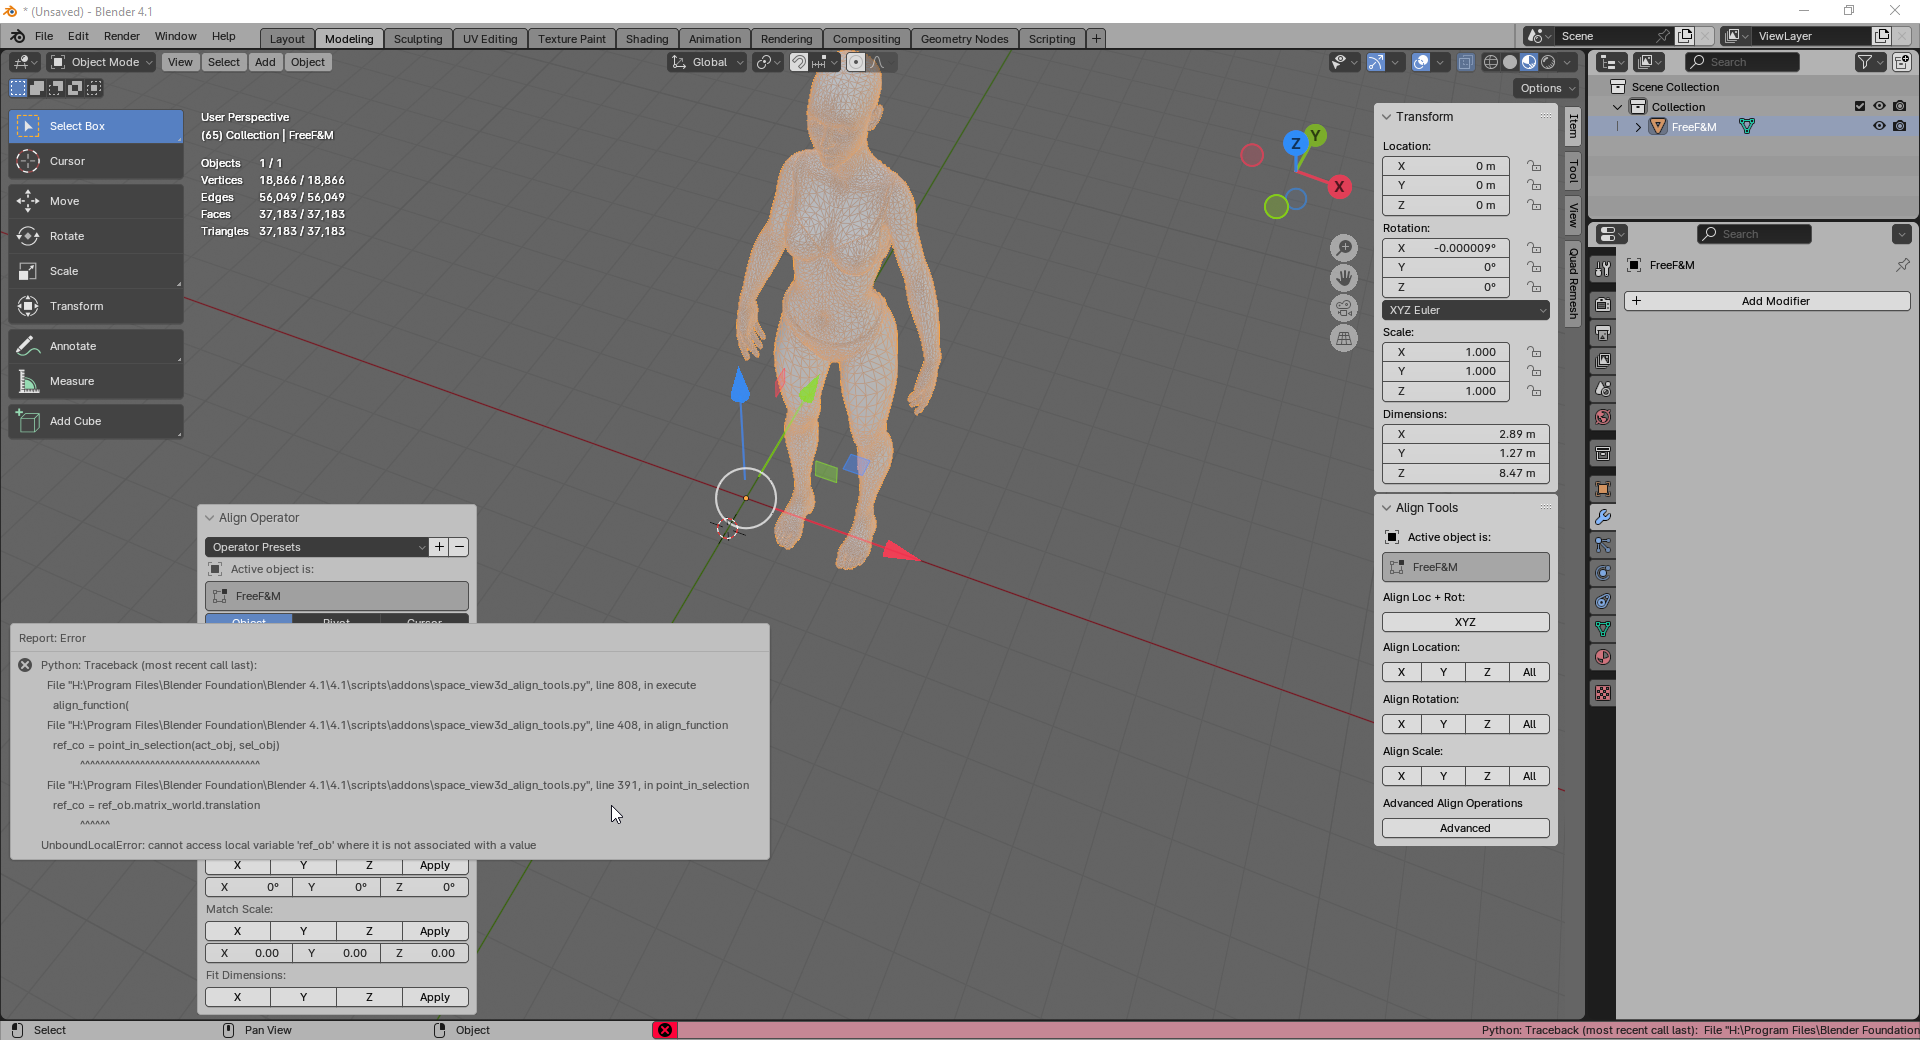Click the blue Z axis gizmo ball
The height and width of the screenshot is (1040, 1920).
click(1296, 143)
